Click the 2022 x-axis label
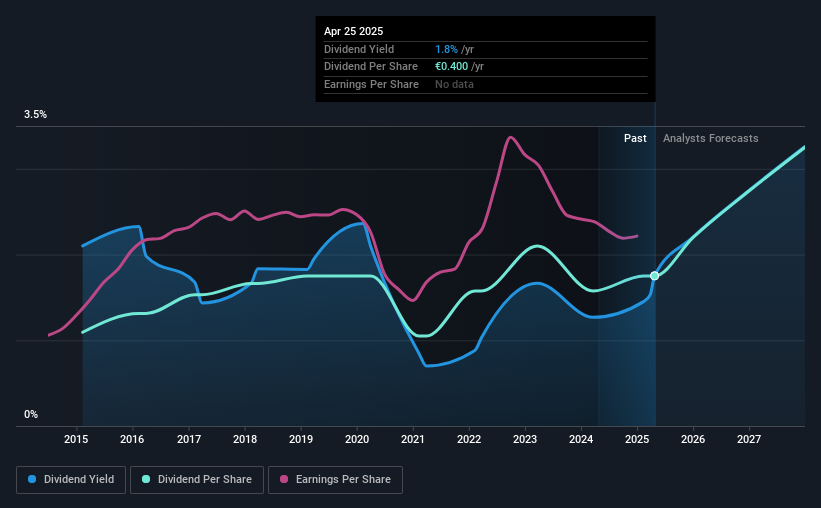 point(469,439)
